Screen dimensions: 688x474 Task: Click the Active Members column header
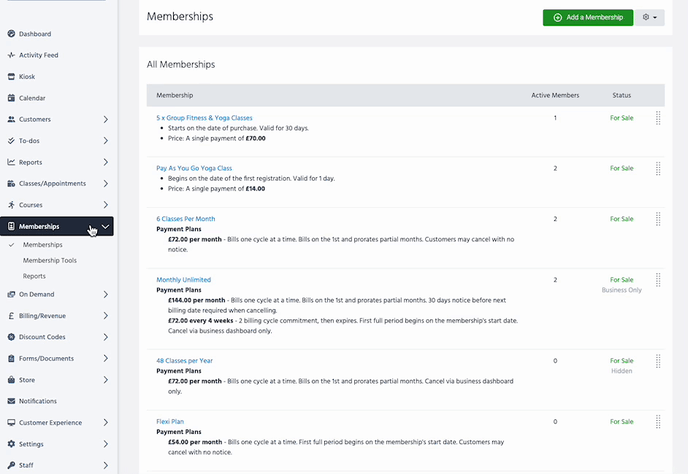[x=554, y=95]
